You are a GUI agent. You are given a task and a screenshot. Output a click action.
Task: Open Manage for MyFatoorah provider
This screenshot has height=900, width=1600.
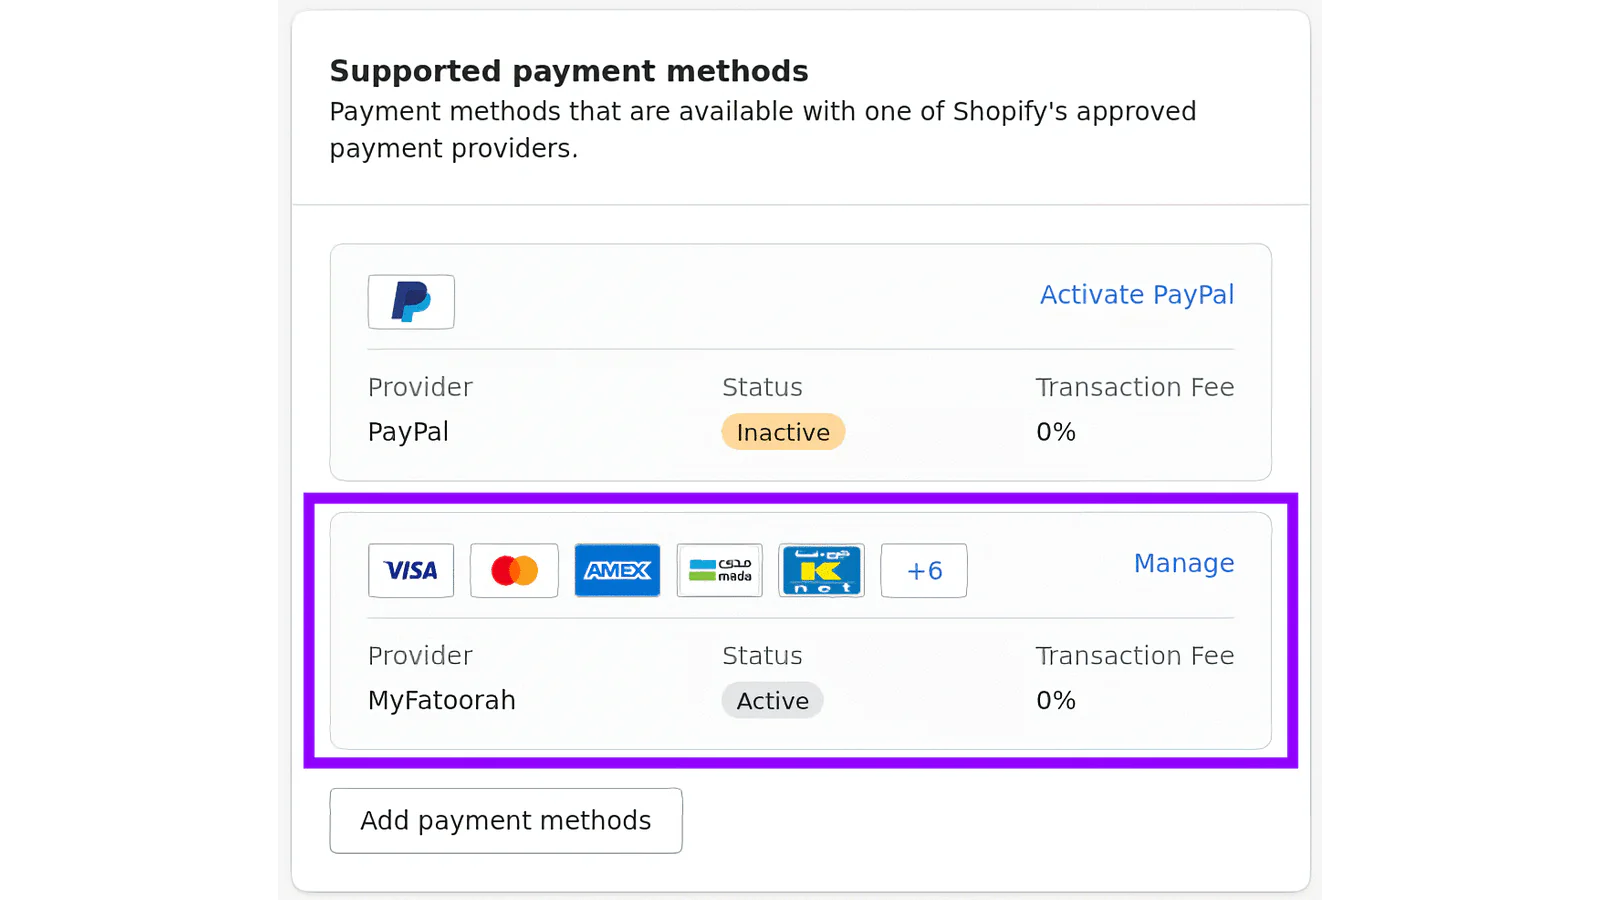pyautogui.click(x=1184, y=564)
